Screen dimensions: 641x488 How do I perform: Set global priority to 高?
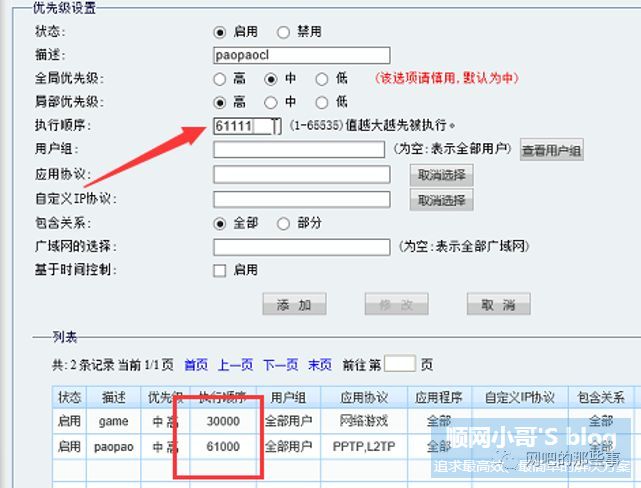[x=220, y=78]
